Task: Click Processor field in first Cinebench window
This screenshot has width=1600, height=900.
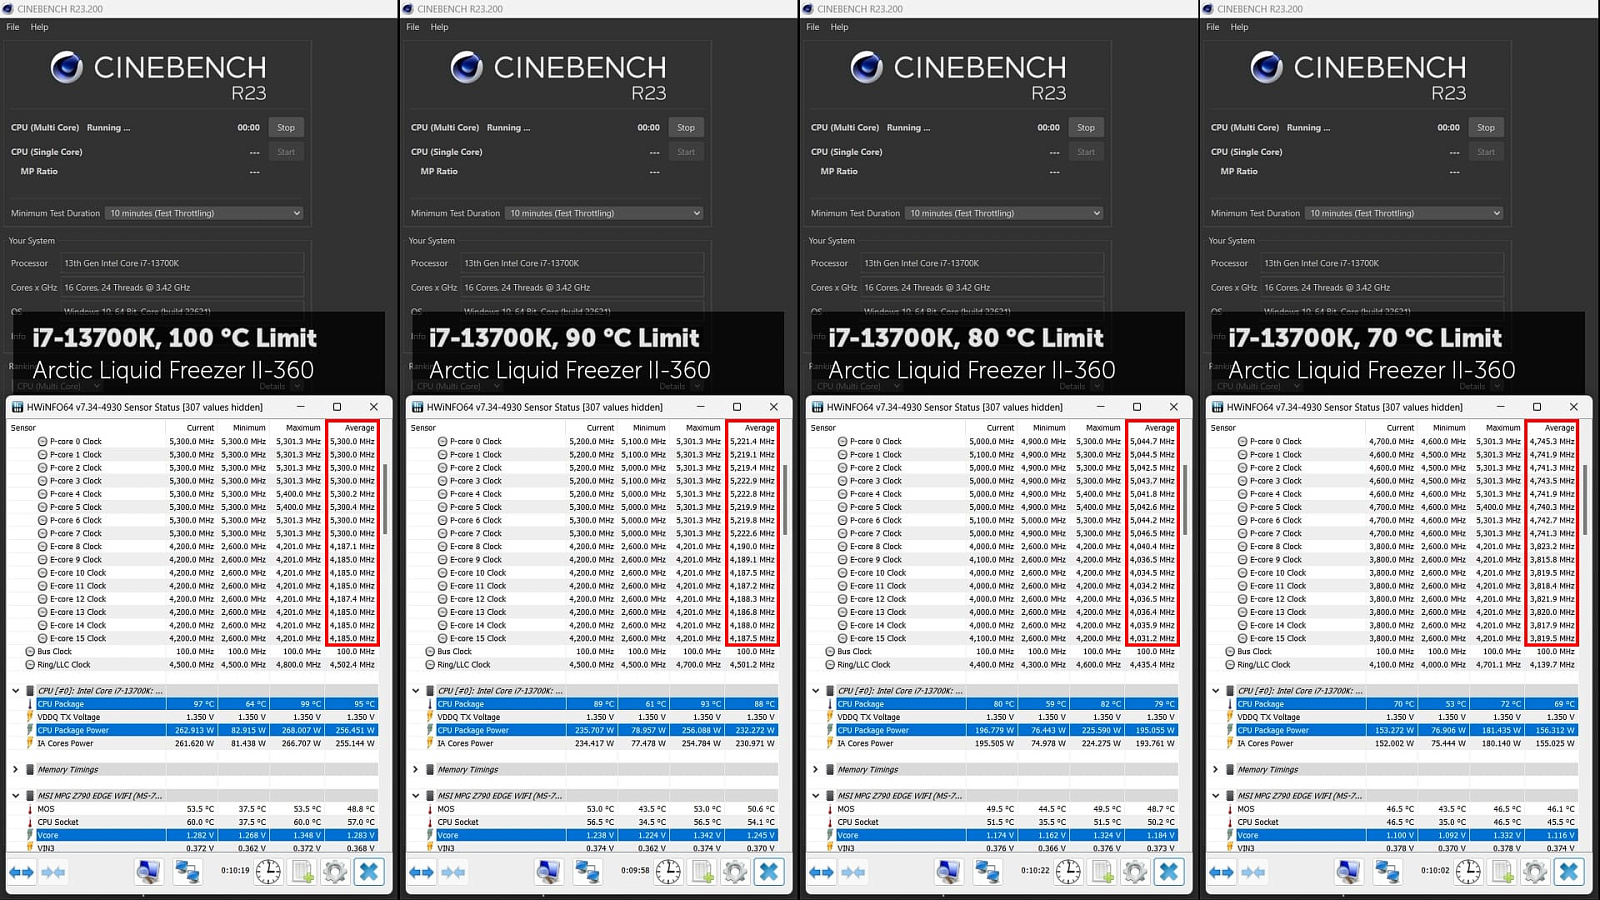Action: coord(182,263)
